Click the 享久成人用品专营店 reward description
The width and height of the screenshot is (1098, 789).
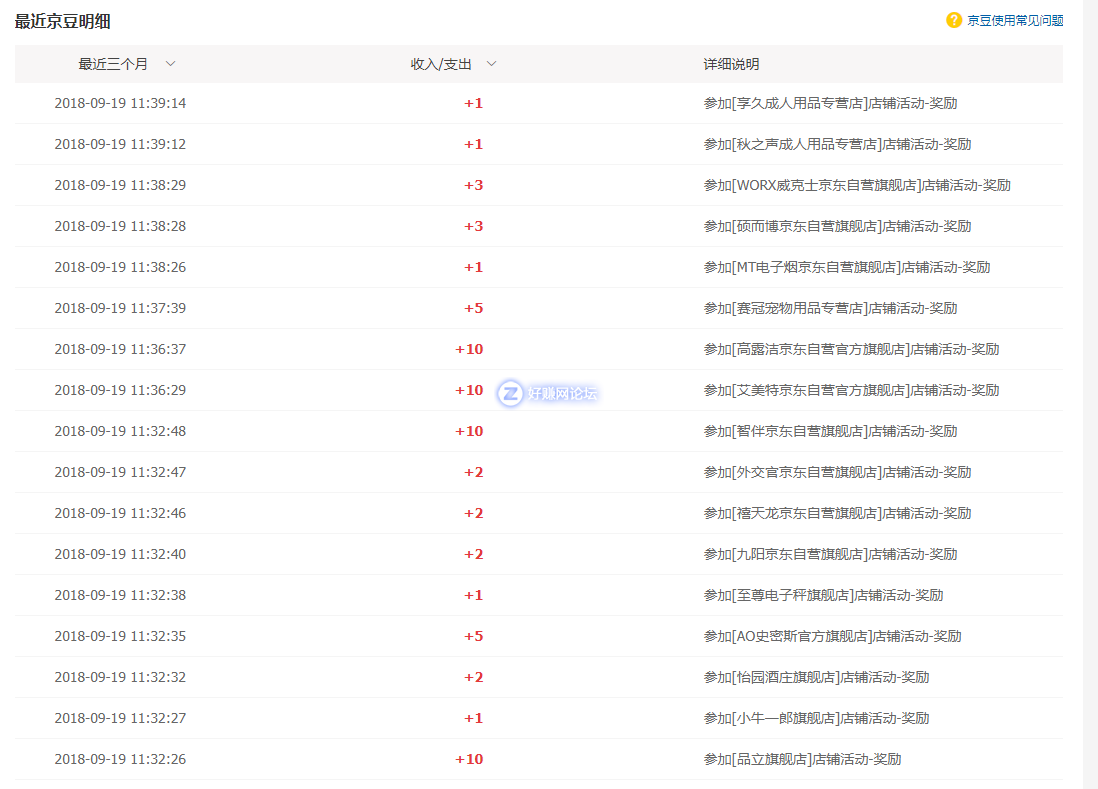pyautogui.click(x=831, y=103)
